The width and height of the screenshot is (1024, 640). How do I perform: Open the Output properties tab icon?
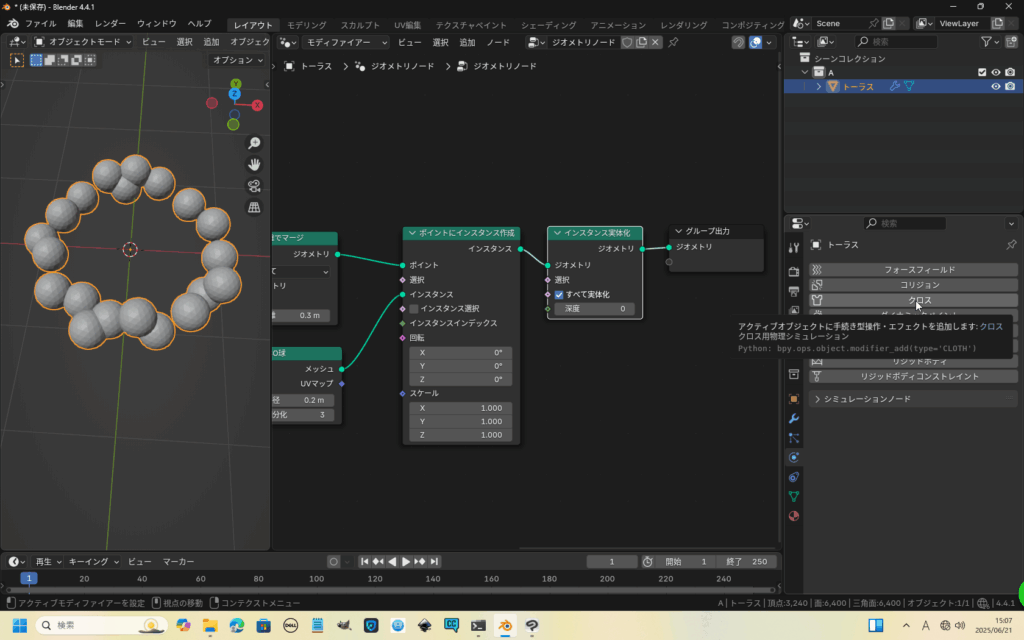point(793,291)
